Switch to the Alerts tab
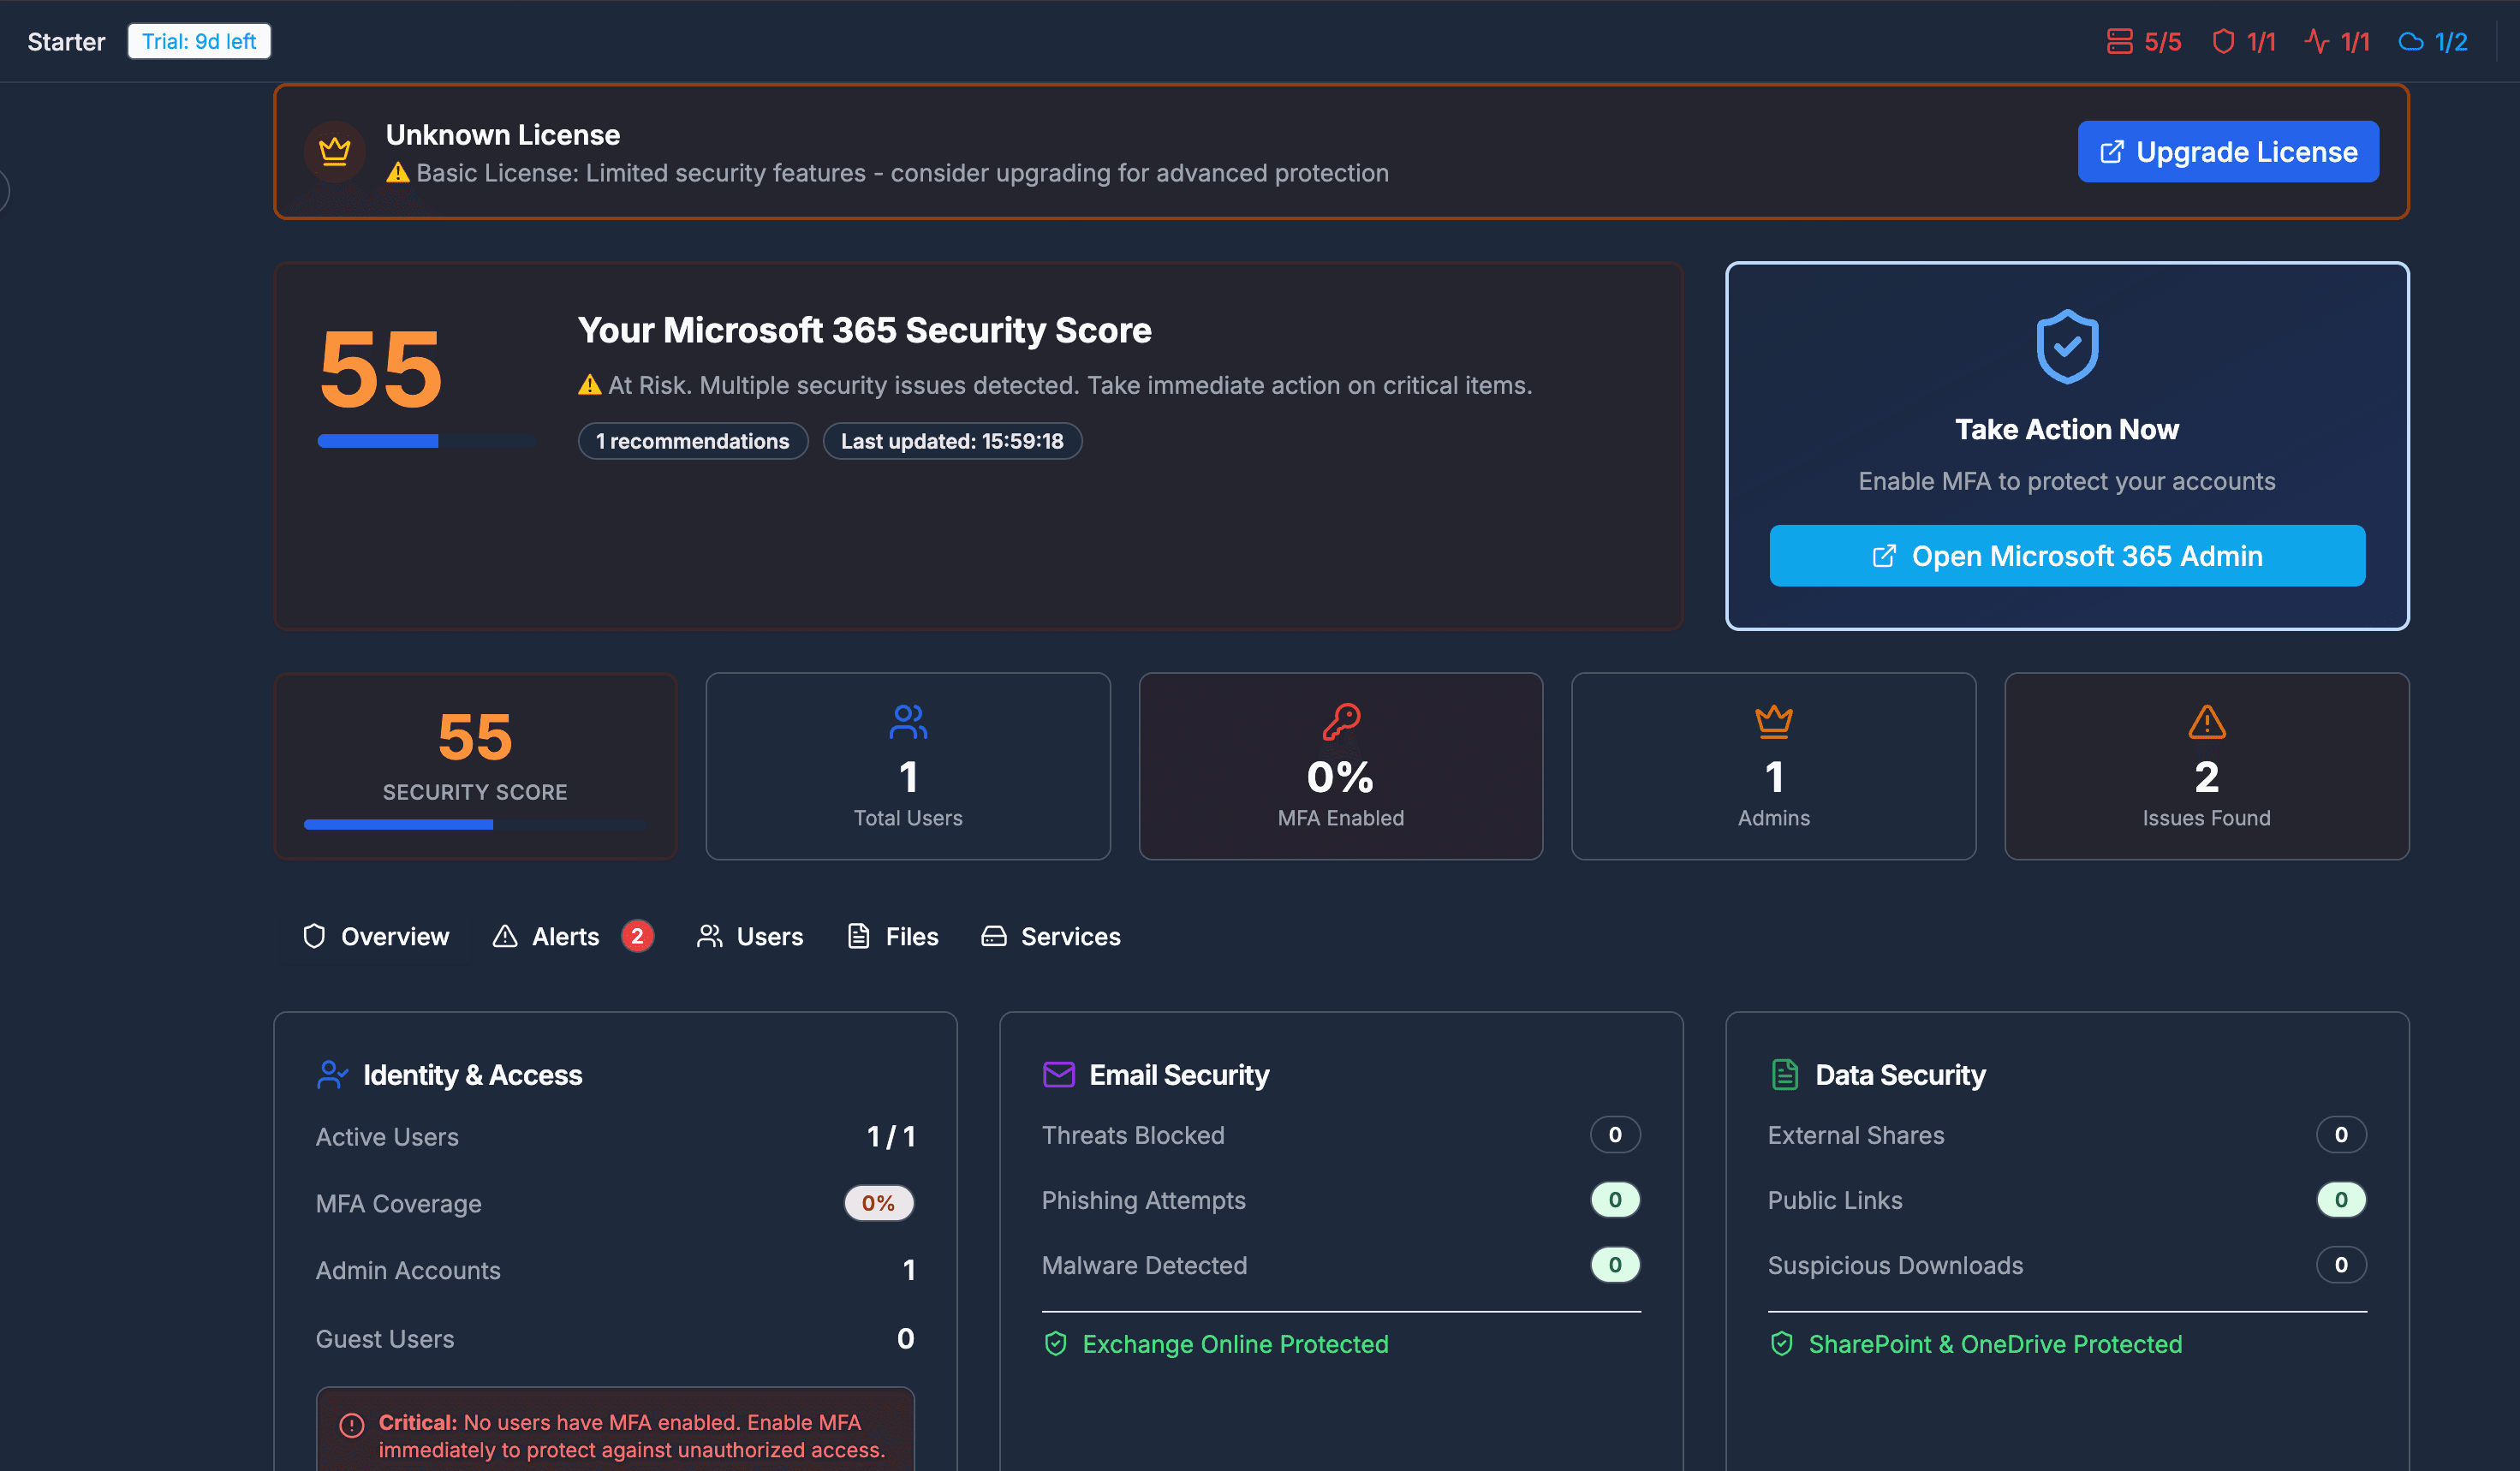Screen dimensions: 2520x1471 [x=565, y=937]
